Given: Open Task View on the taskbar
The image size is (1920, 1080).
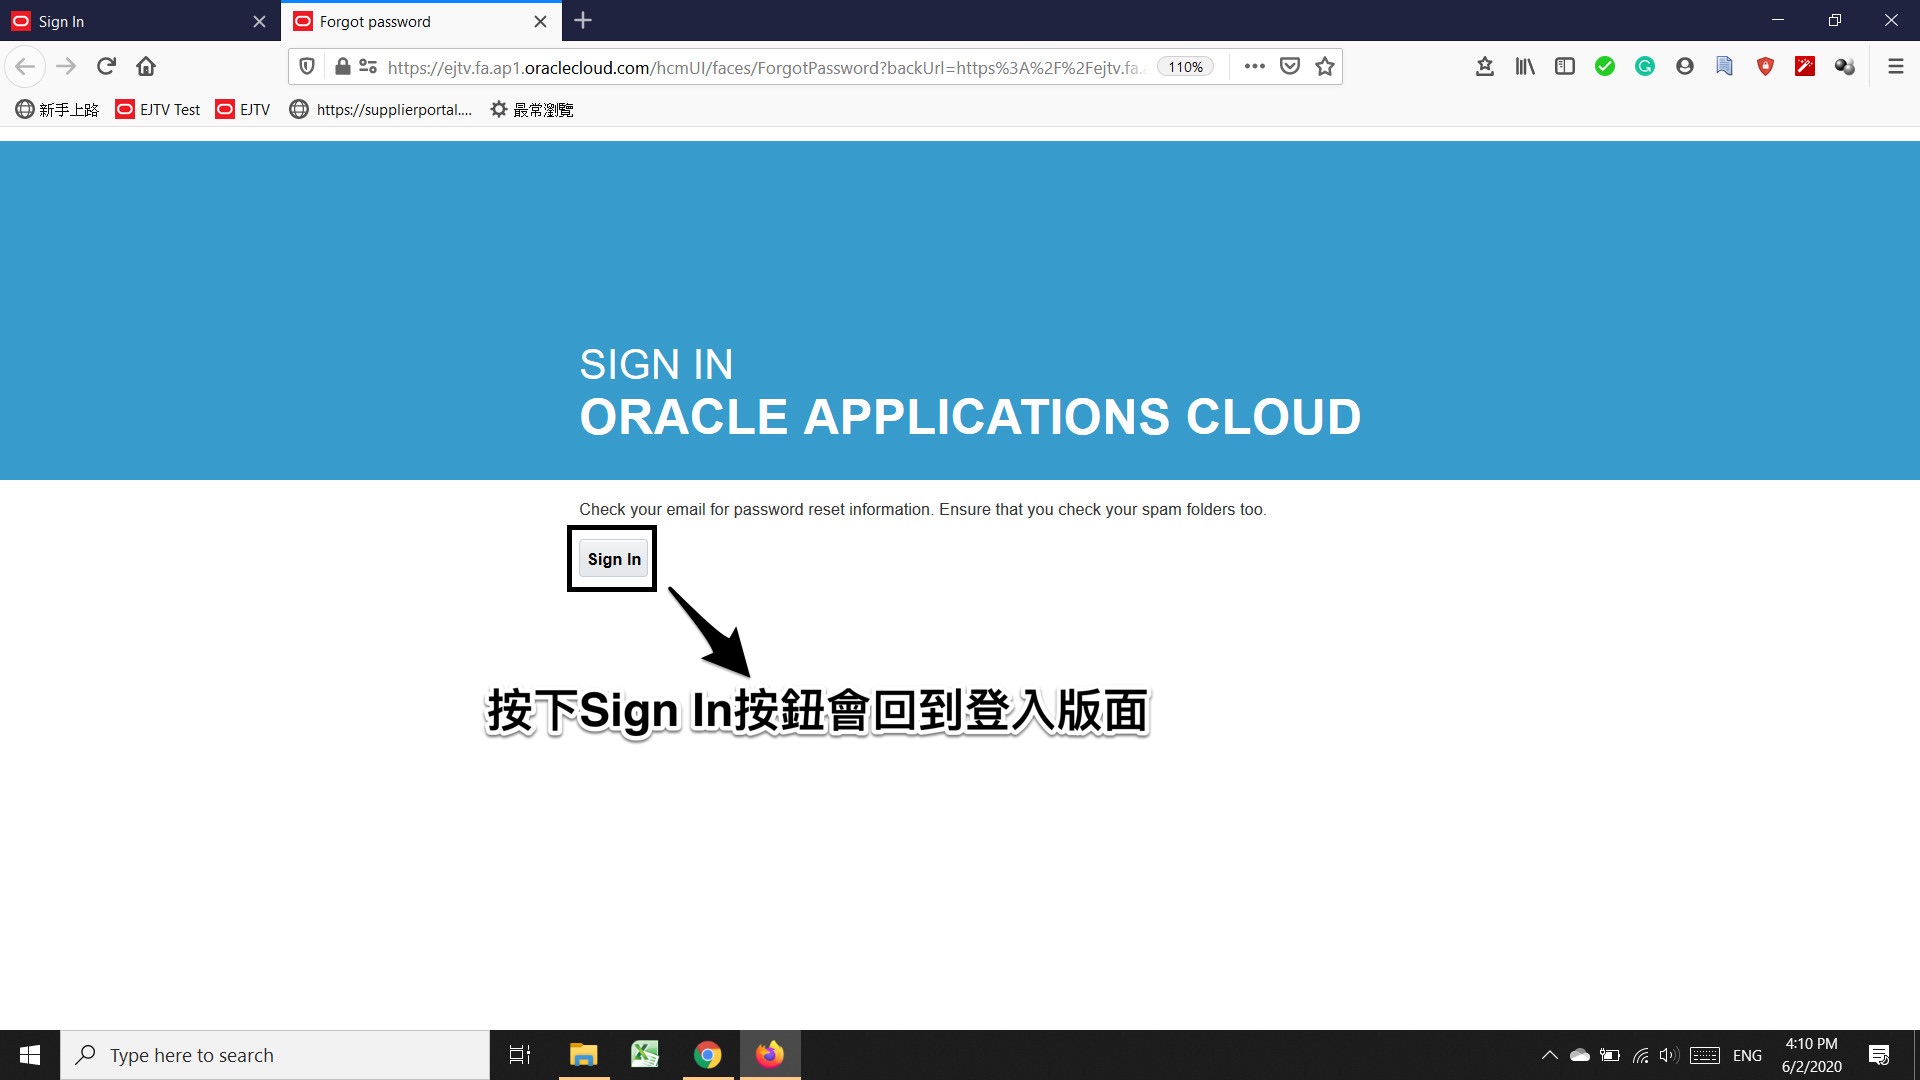Looking at the screenshot, I should pyautogui.click(x=520, y=1055).
